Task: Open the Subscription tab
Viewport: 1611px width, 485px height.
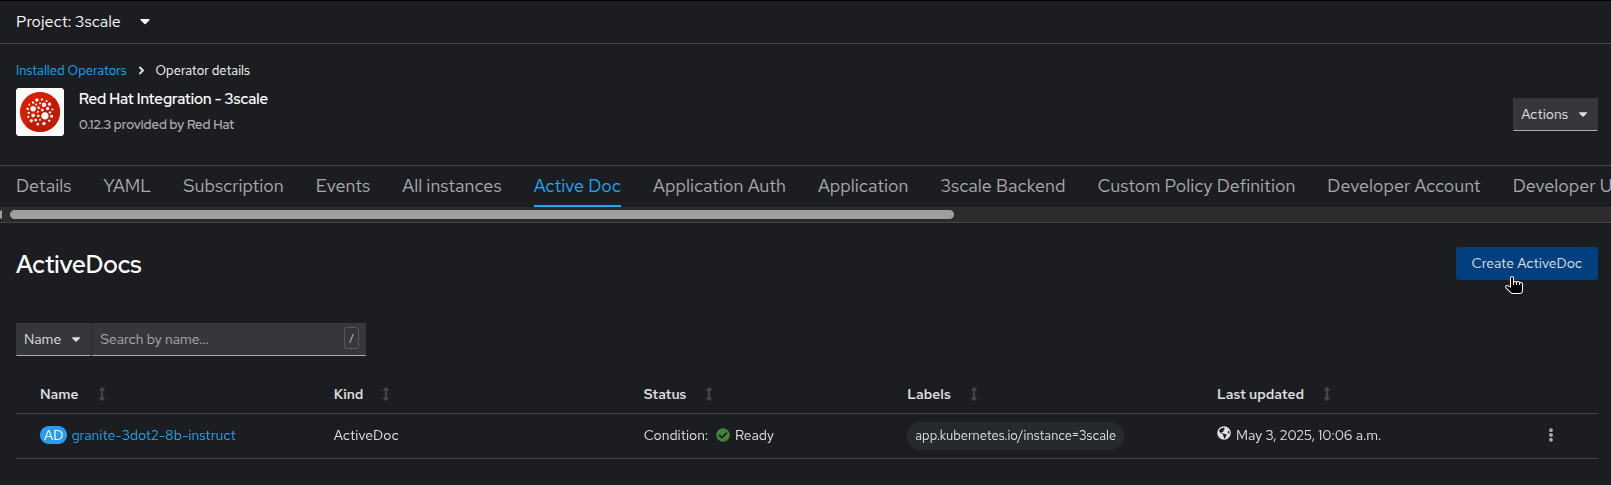Action: pos(233,186)
